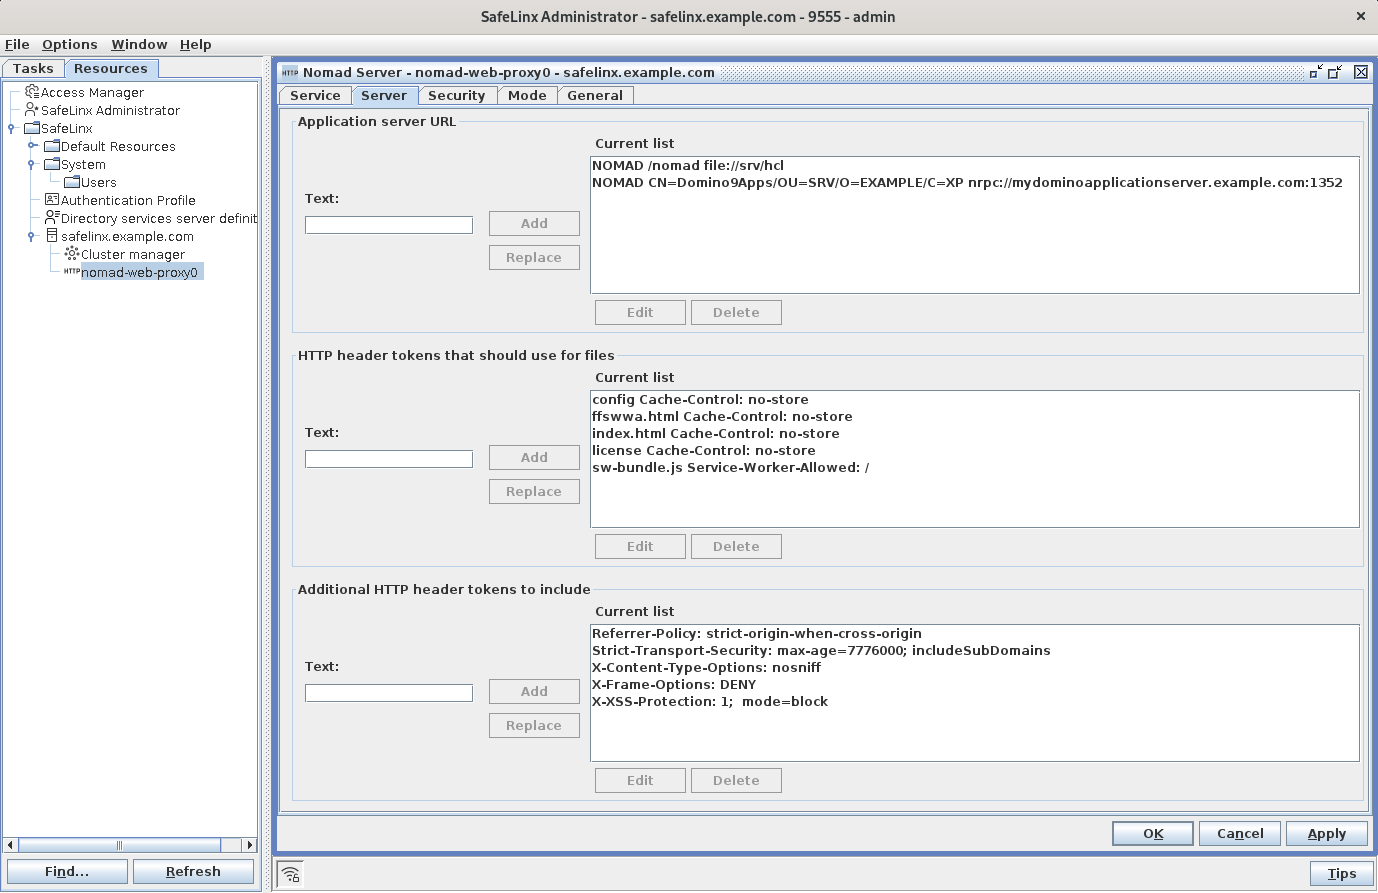Select the Server tab
The image size is (1378, 893).
(384, 95)
